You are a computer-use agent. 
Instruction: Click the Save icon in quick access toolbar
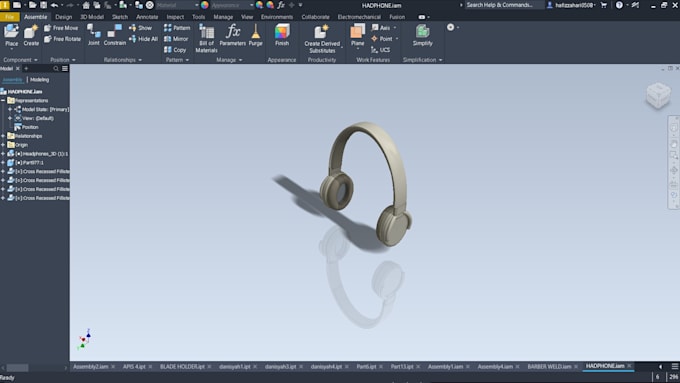[x=43, y=5]
